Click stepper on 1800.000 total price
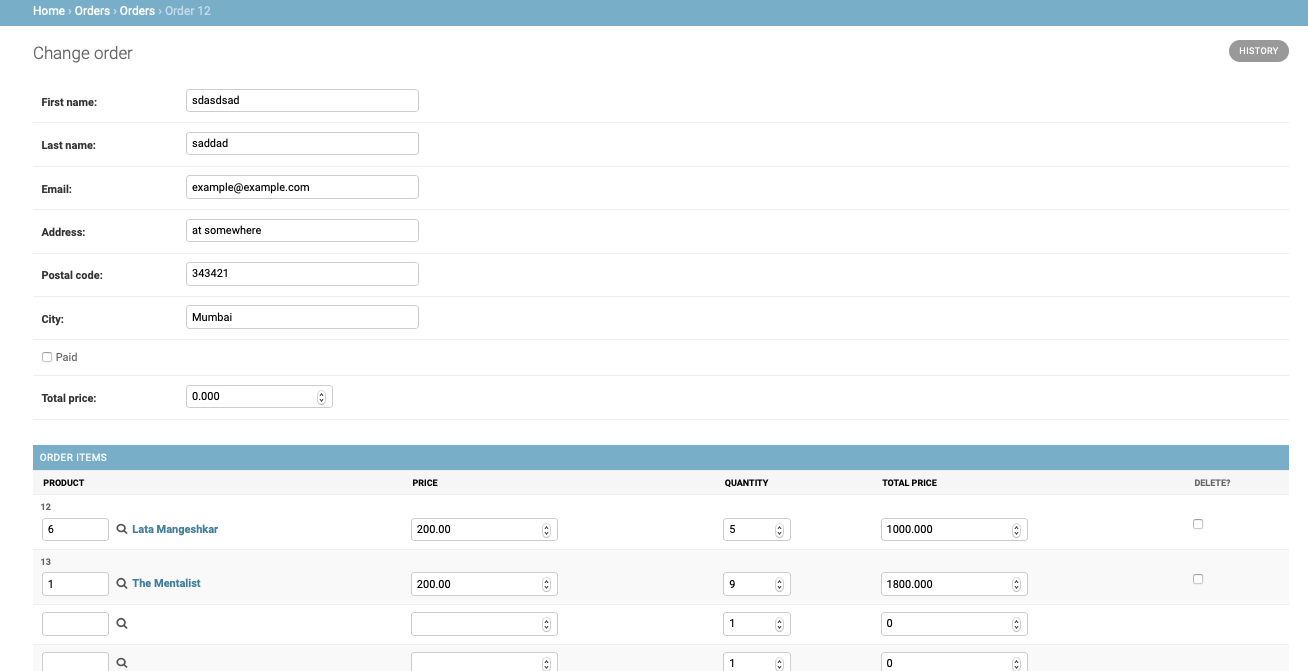The image size is (1308, 671). pos(1016,584)
